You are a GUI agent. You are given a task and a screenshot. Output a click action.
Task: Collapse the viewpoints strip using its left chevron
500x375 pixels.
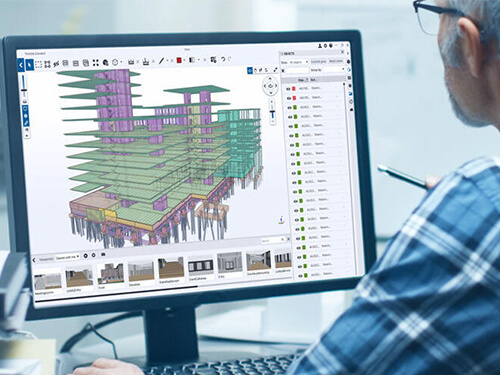[34, 260]
